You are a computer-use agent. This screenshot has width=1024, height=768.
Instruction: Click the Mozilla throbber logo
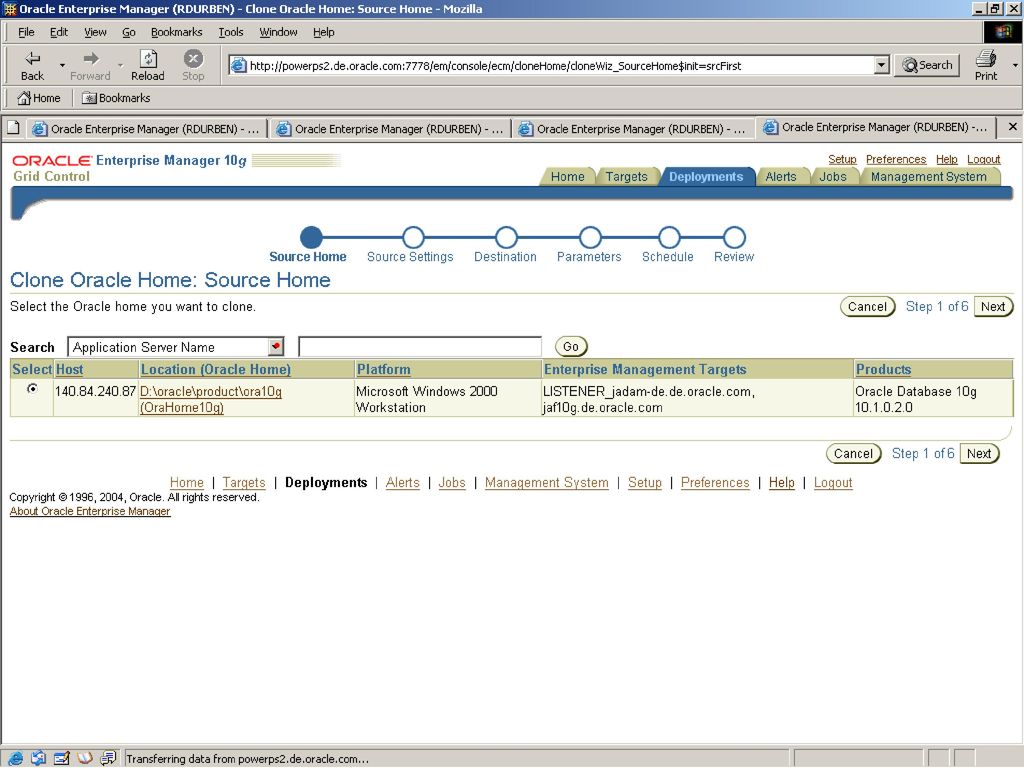point(1002,32)
